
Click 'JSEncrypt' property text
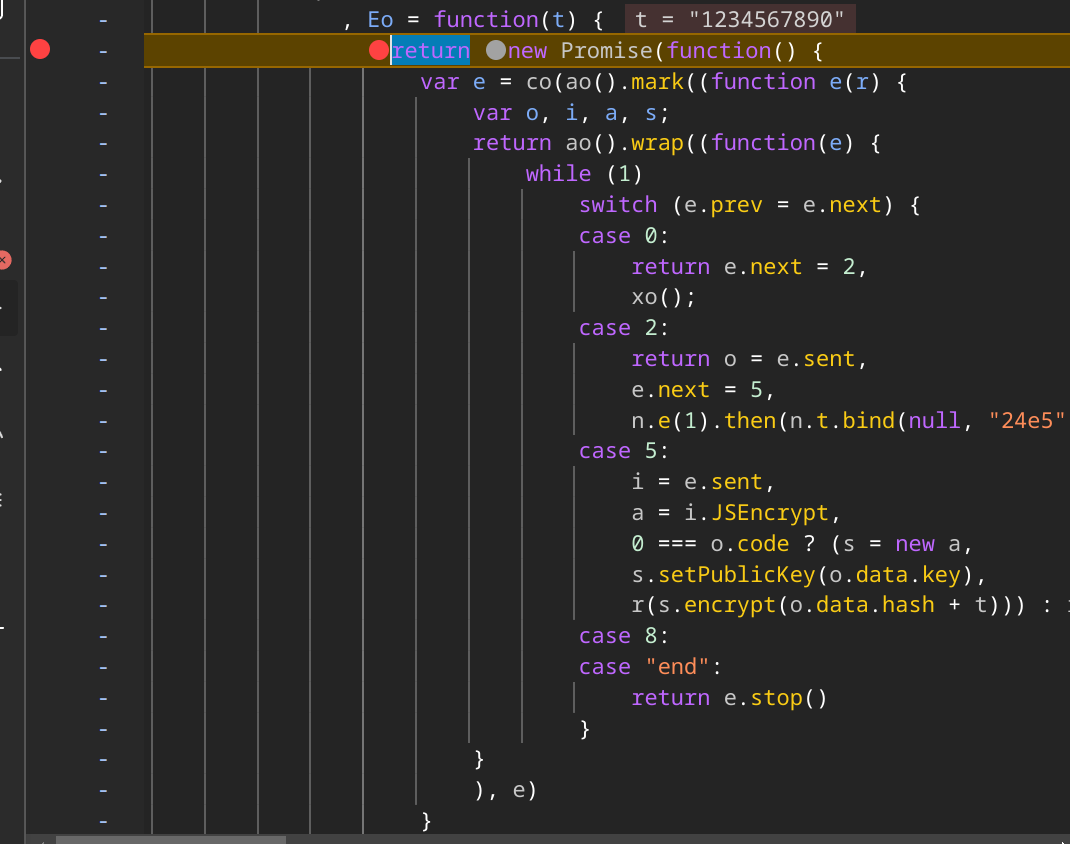point(770,512)
